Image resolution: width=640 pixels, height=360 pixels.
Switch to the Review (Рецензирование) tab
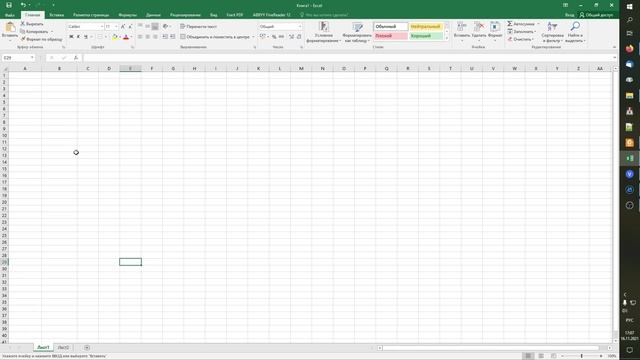pyautogui.click(x=185, y=15)
